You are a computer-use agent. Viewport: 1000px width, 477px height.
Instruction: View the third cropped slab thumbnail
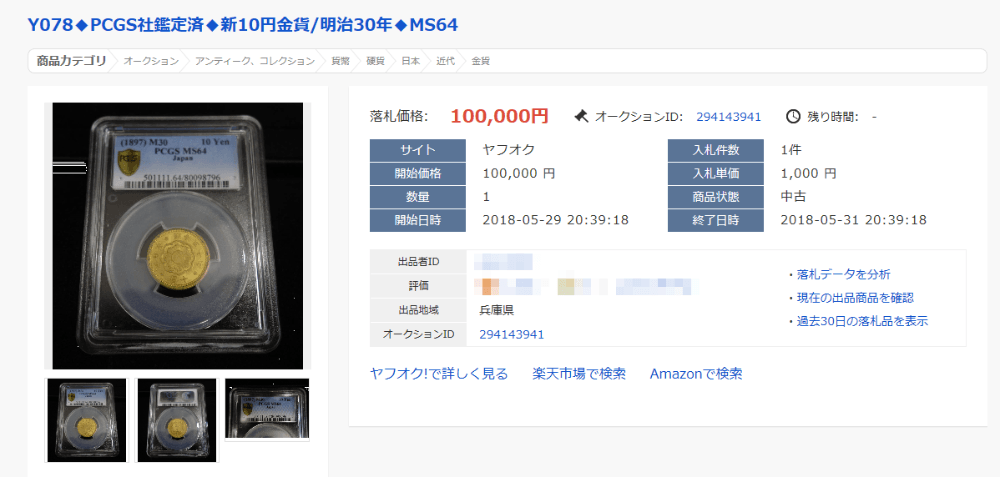[267, 409]
